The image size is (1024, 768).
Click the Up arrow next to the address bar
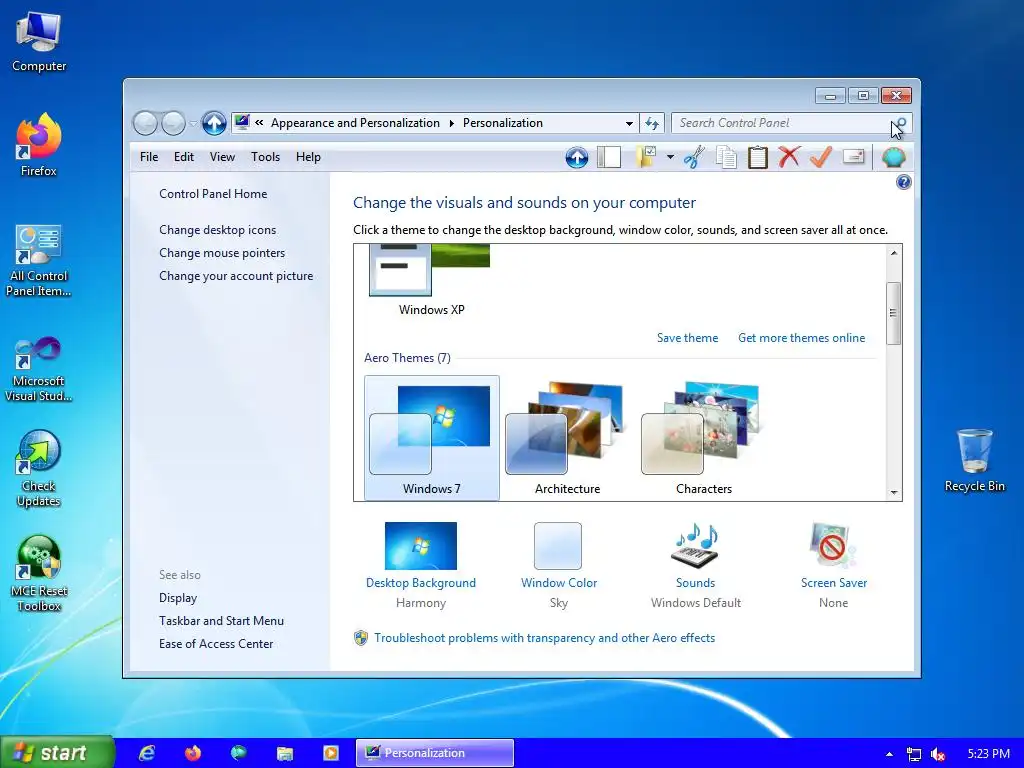pyautogui.click(x=214, y=123)
